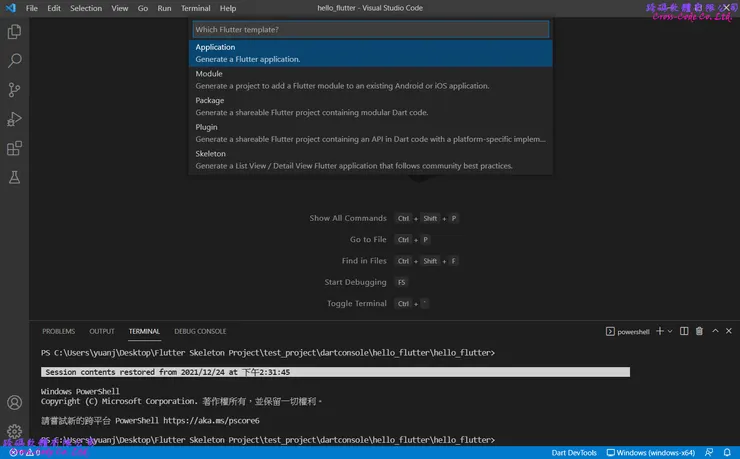Choose the Plugin template
The width and height of the screenshot is (740, 459).
coord(370,133)
